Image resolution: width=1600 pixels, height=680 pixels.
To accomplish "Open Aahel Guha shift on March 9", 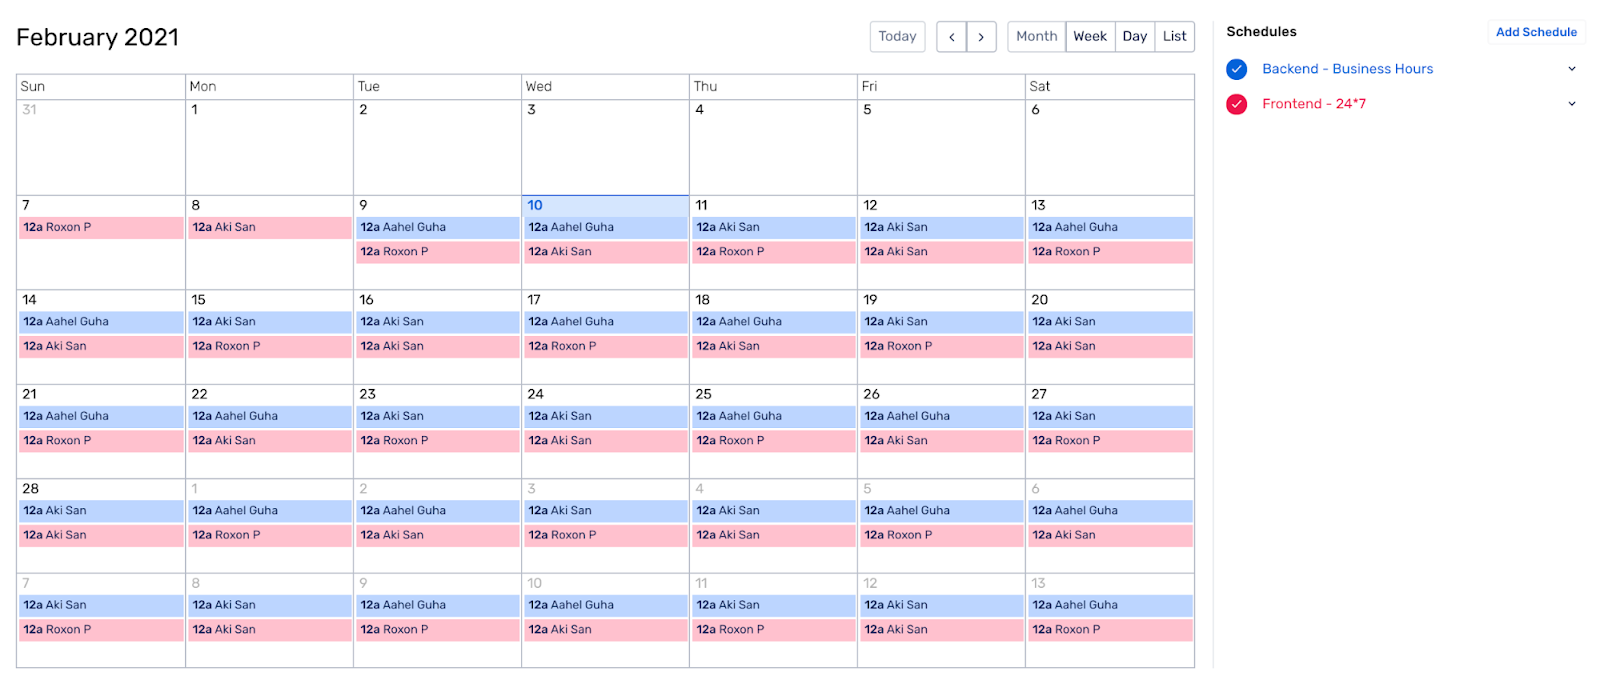I will (438, 605).
